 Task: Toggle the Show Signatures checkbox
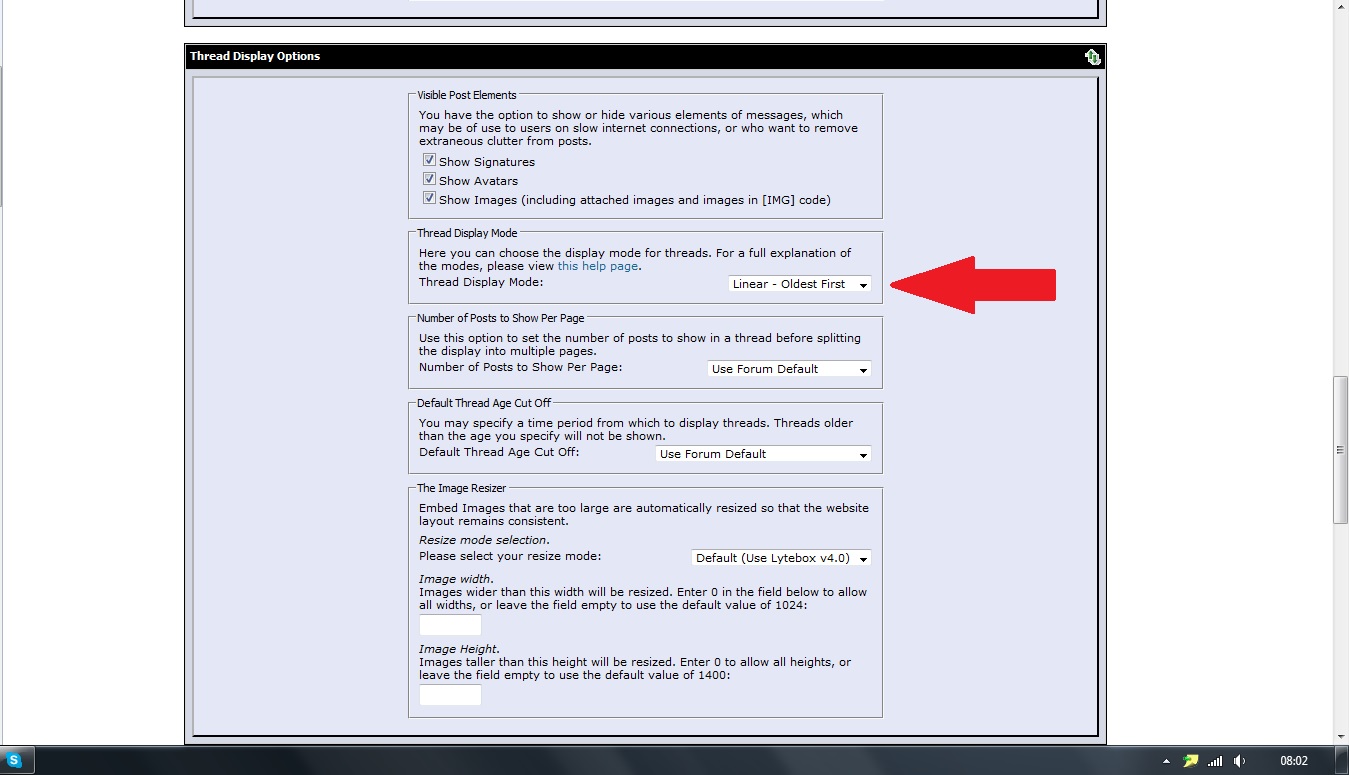(429, 161)
